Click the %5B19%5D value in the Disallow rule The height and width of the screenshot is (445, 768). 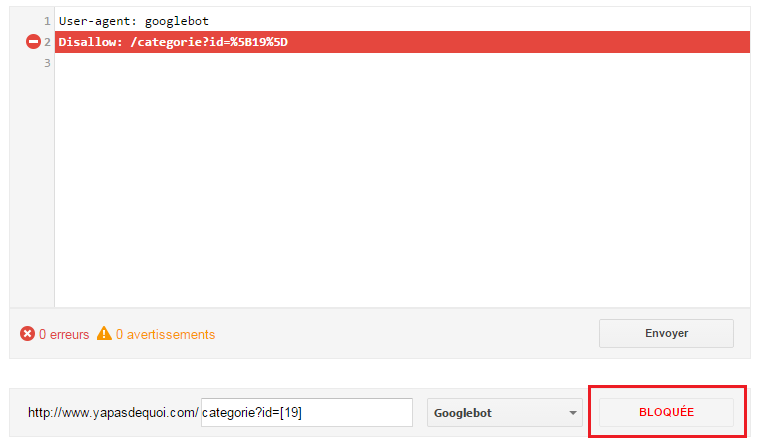pyautogui.click(x=259, y=42)
